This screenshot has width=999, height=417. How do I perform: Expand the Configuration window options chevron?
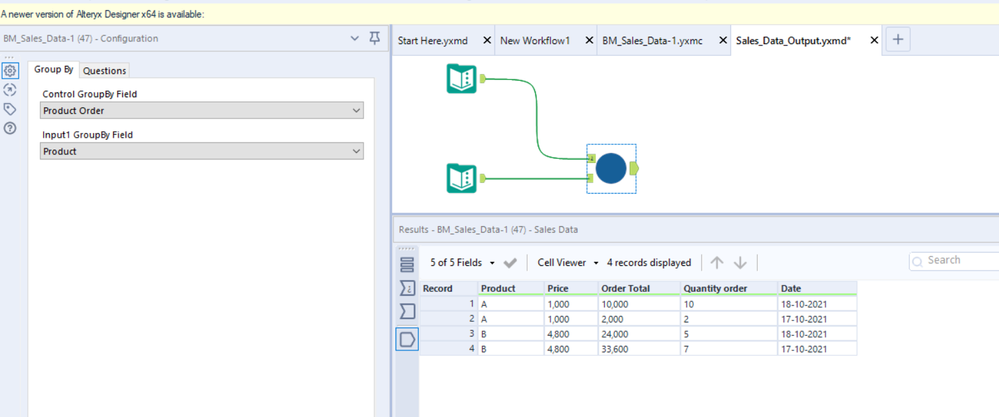[x=356, y=39]
